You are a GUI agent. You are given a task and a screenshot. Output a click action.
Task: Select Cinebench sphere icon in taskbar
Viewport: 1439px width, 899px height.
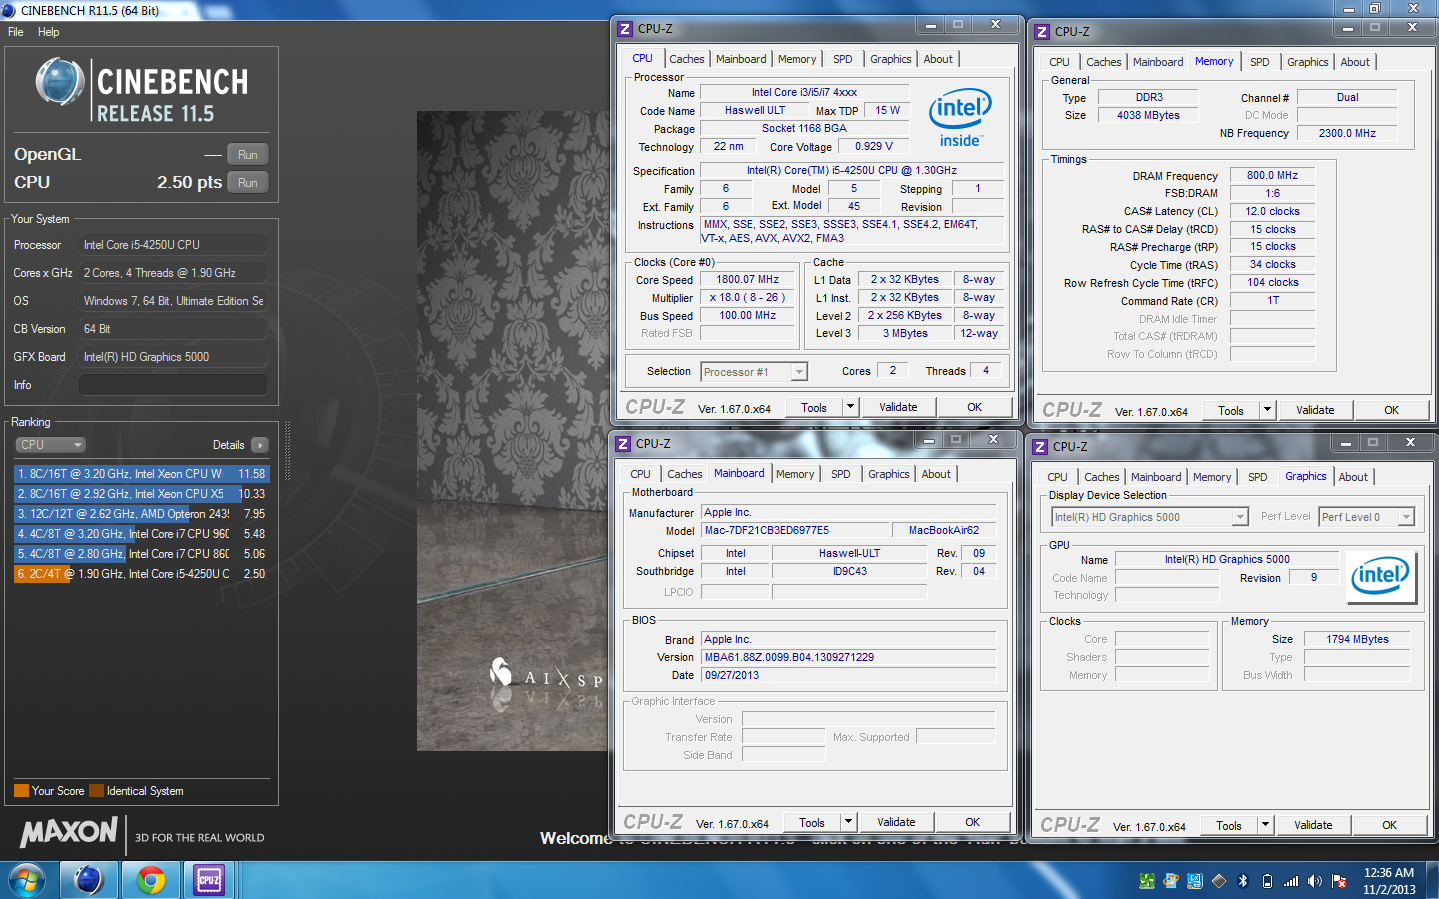pyautogui.click(x=89, y=880)
